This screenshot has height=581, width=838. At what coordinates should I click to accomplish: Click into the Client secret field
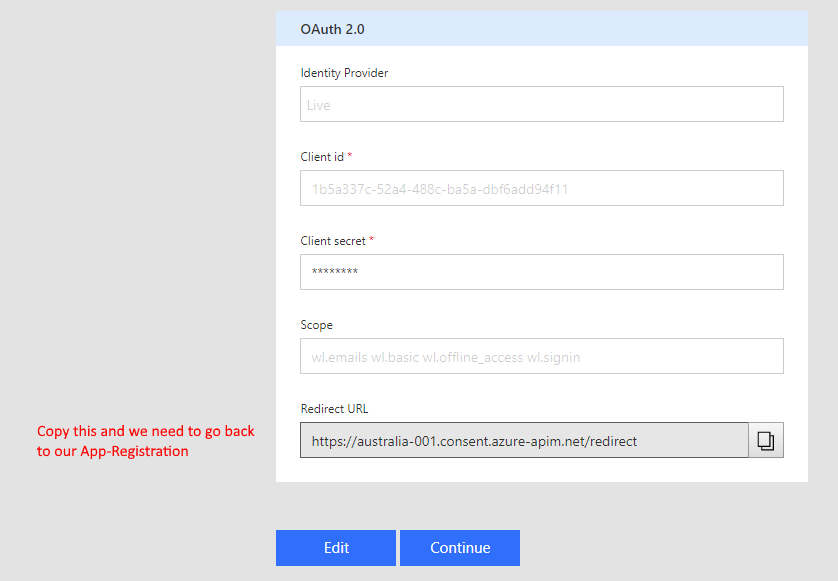tap(541, 272)
